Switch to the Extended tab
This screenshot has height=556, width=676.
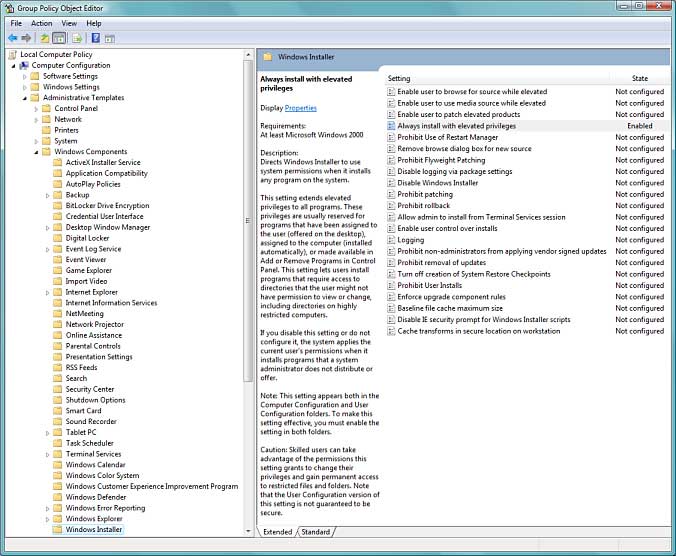click(x=277, y=532)
